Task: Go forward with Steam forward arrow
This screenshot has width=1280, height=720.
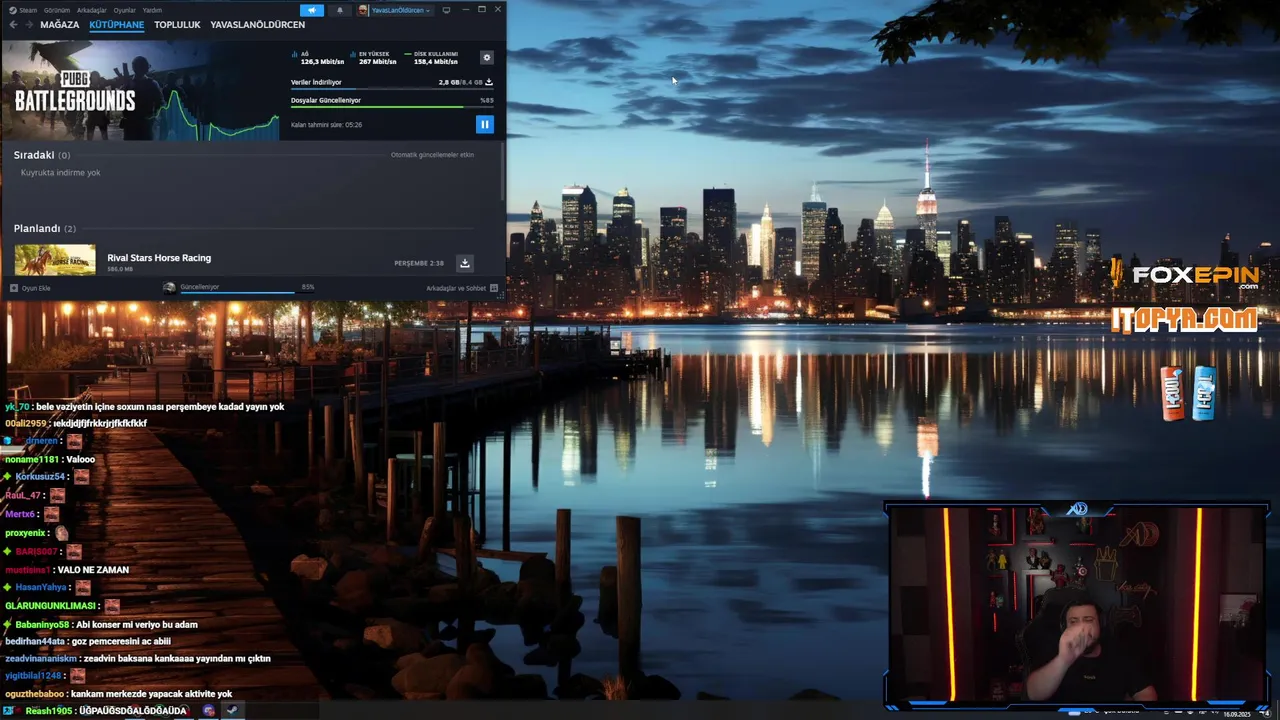Action: coord(29,25)
